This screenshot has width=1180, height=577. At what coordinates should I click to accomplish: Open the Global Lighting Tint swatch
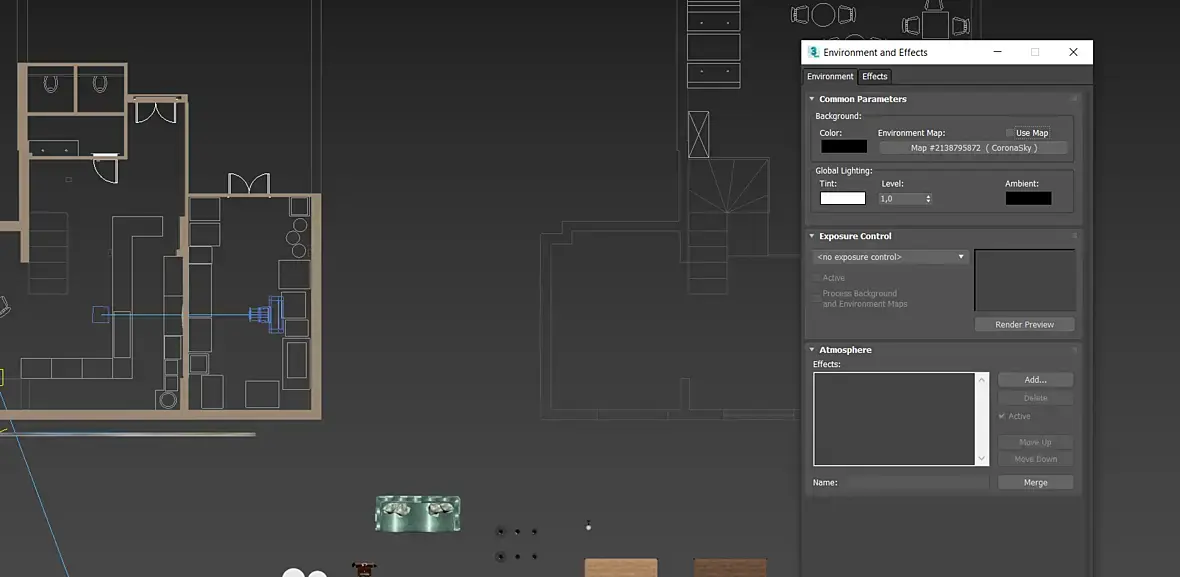[x=842, y=199]
